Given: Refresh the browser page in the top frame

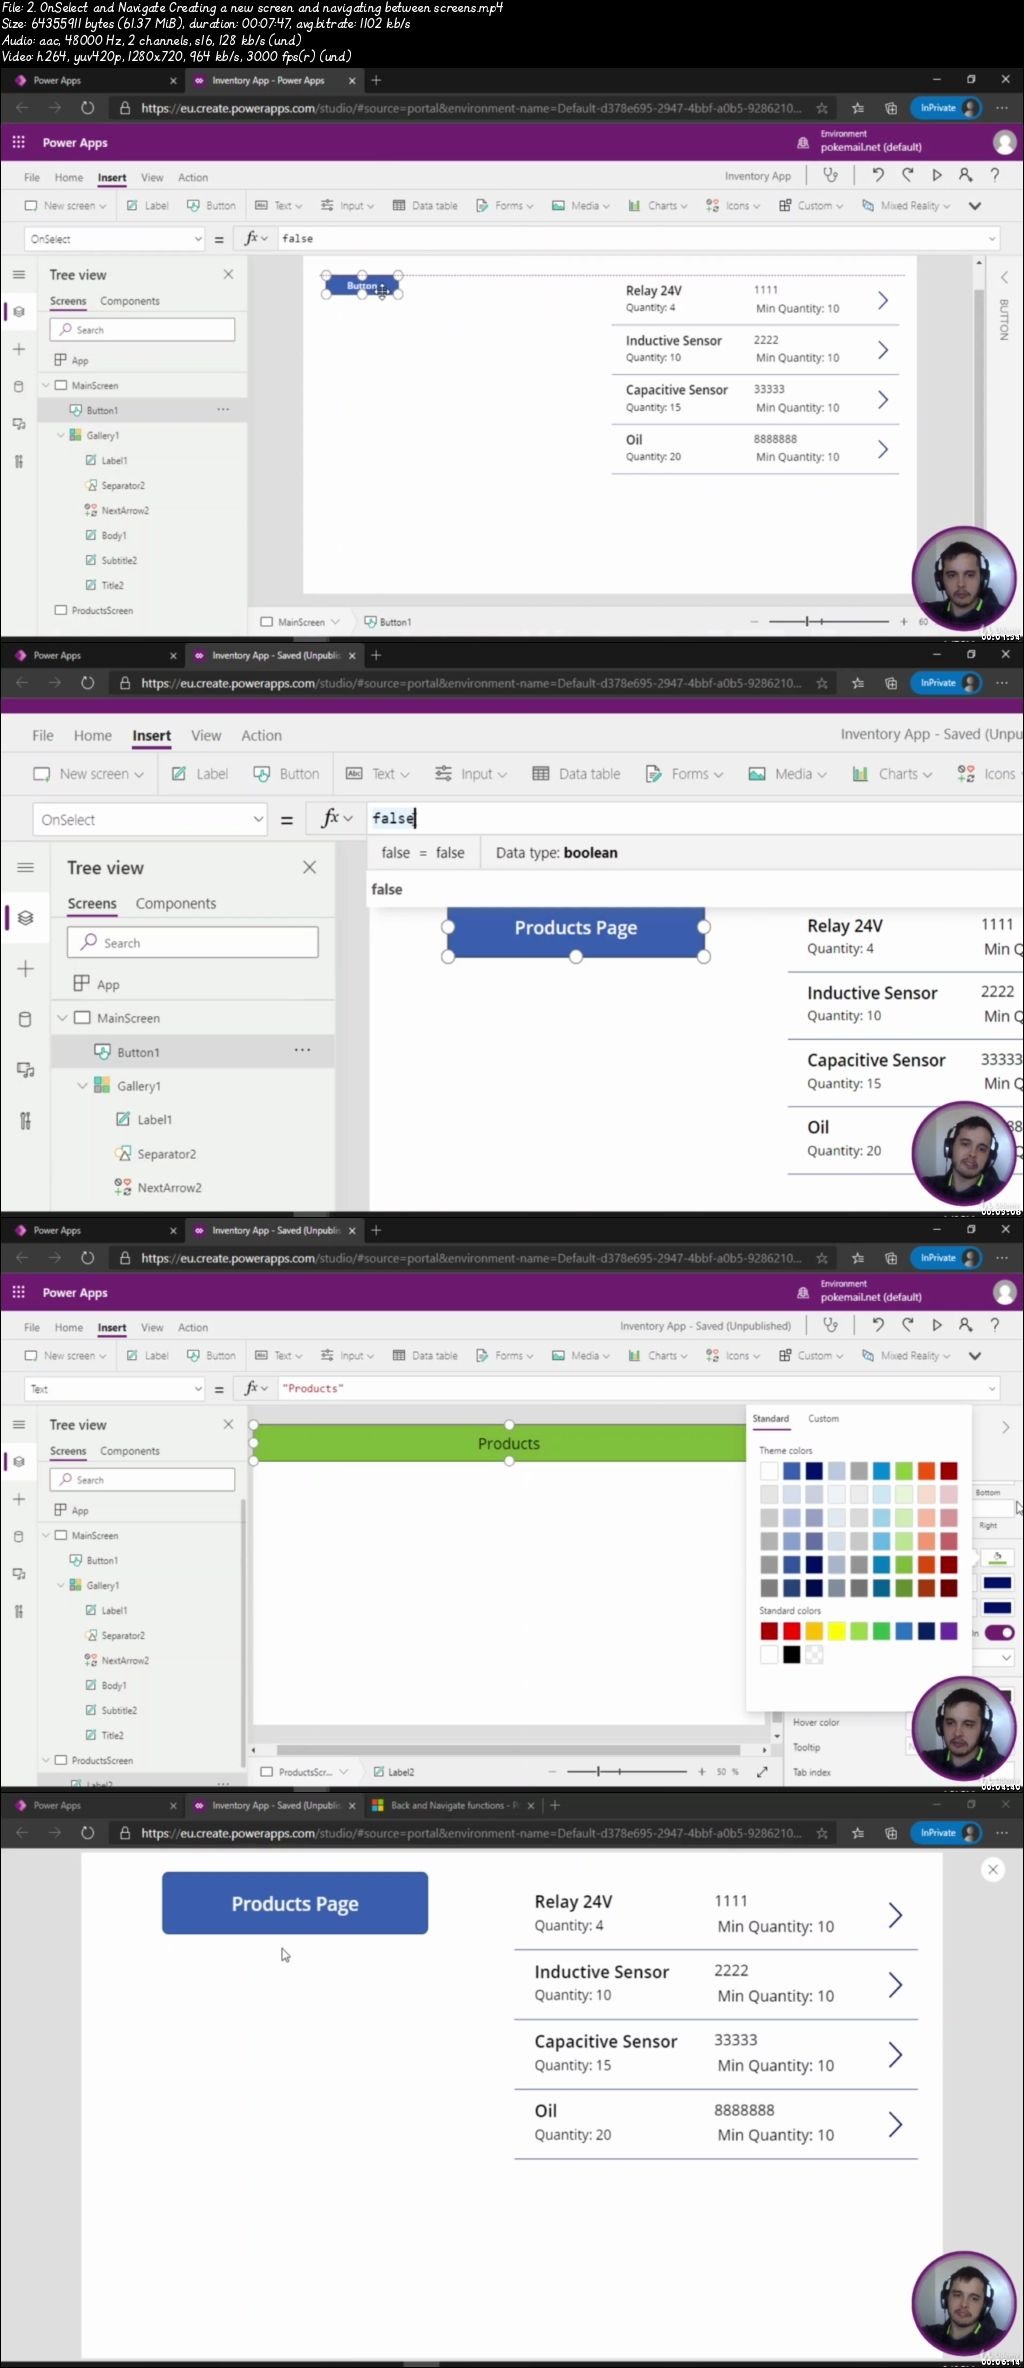Looking at the screenshot, I should point(87,108).
